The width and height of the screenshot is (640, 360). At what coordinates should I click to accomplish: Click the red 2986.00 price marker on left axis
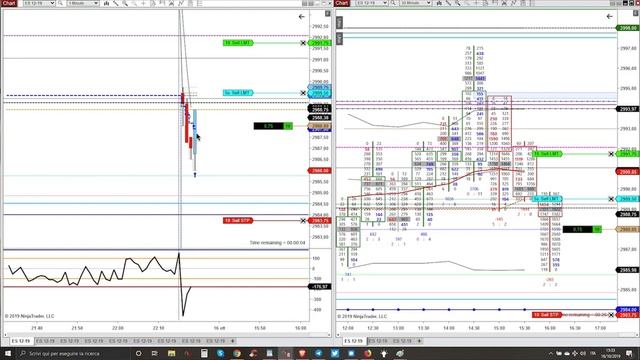(320, 171)
